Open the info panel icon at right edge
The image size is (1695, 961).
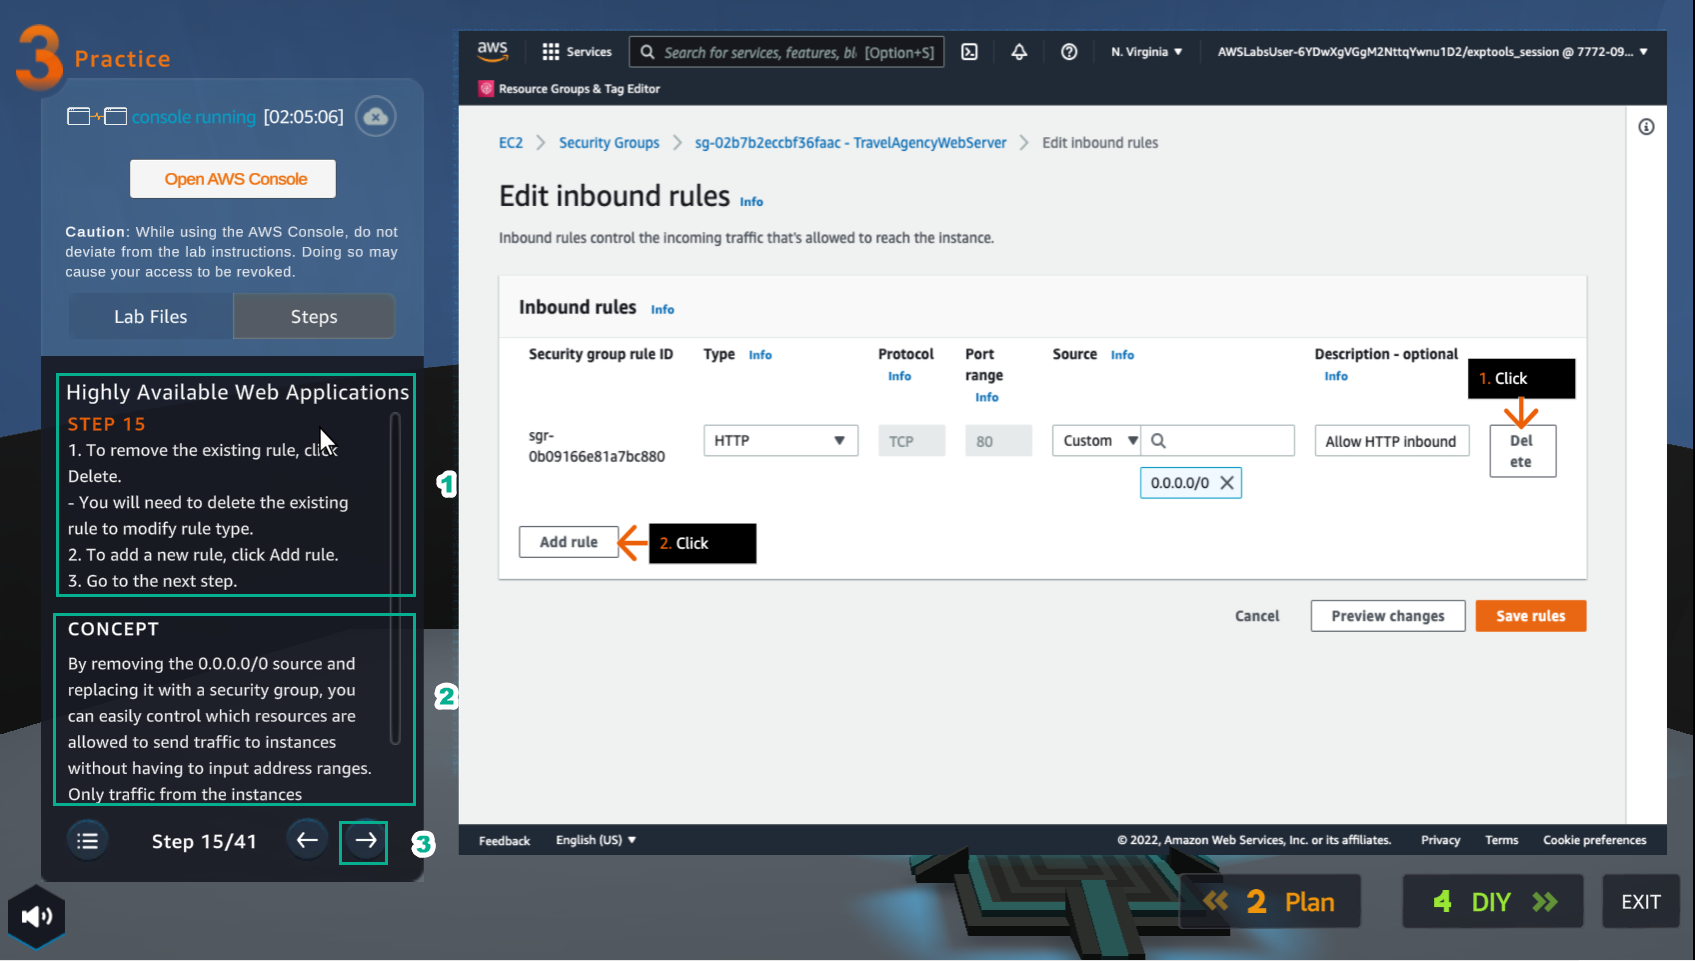coord(1646,127)
